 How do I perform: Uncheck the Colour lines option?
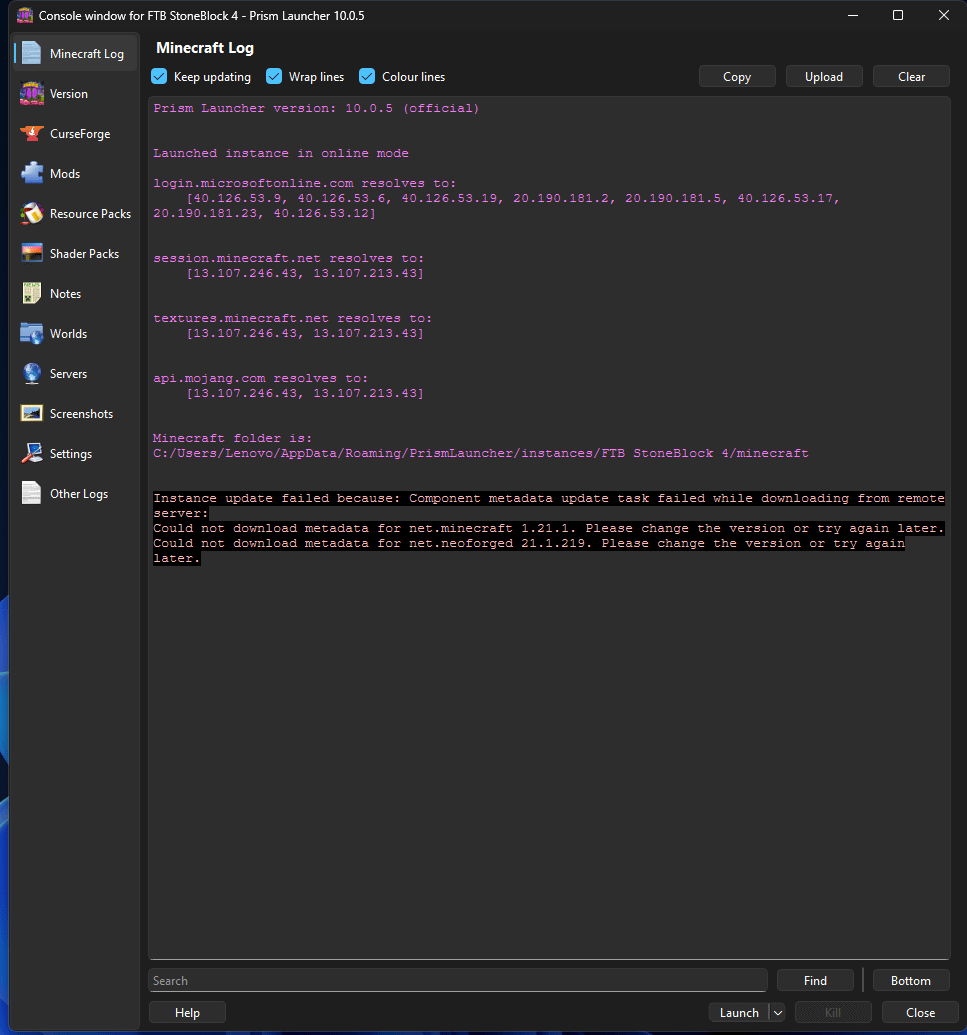(x=367, y=77)
